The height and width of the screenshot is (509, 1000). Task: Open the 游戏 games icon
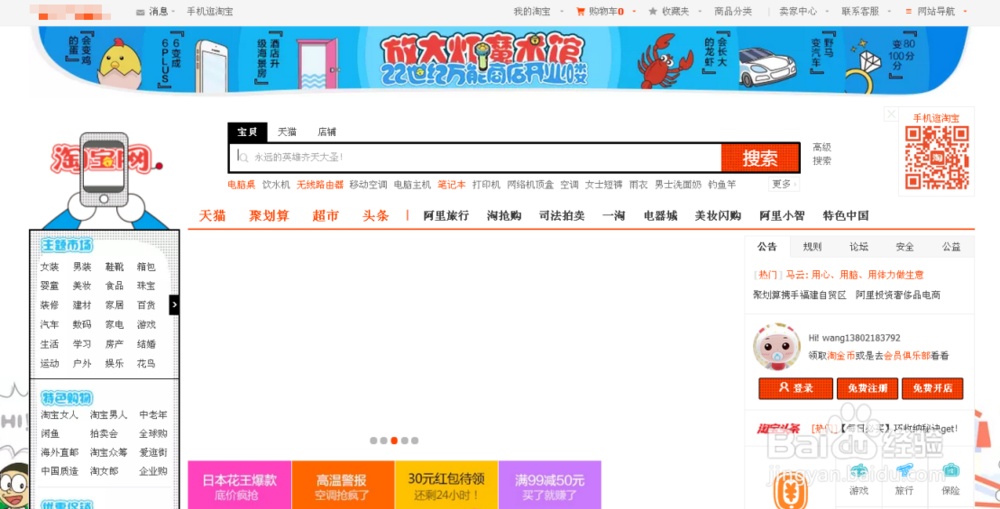858,471
